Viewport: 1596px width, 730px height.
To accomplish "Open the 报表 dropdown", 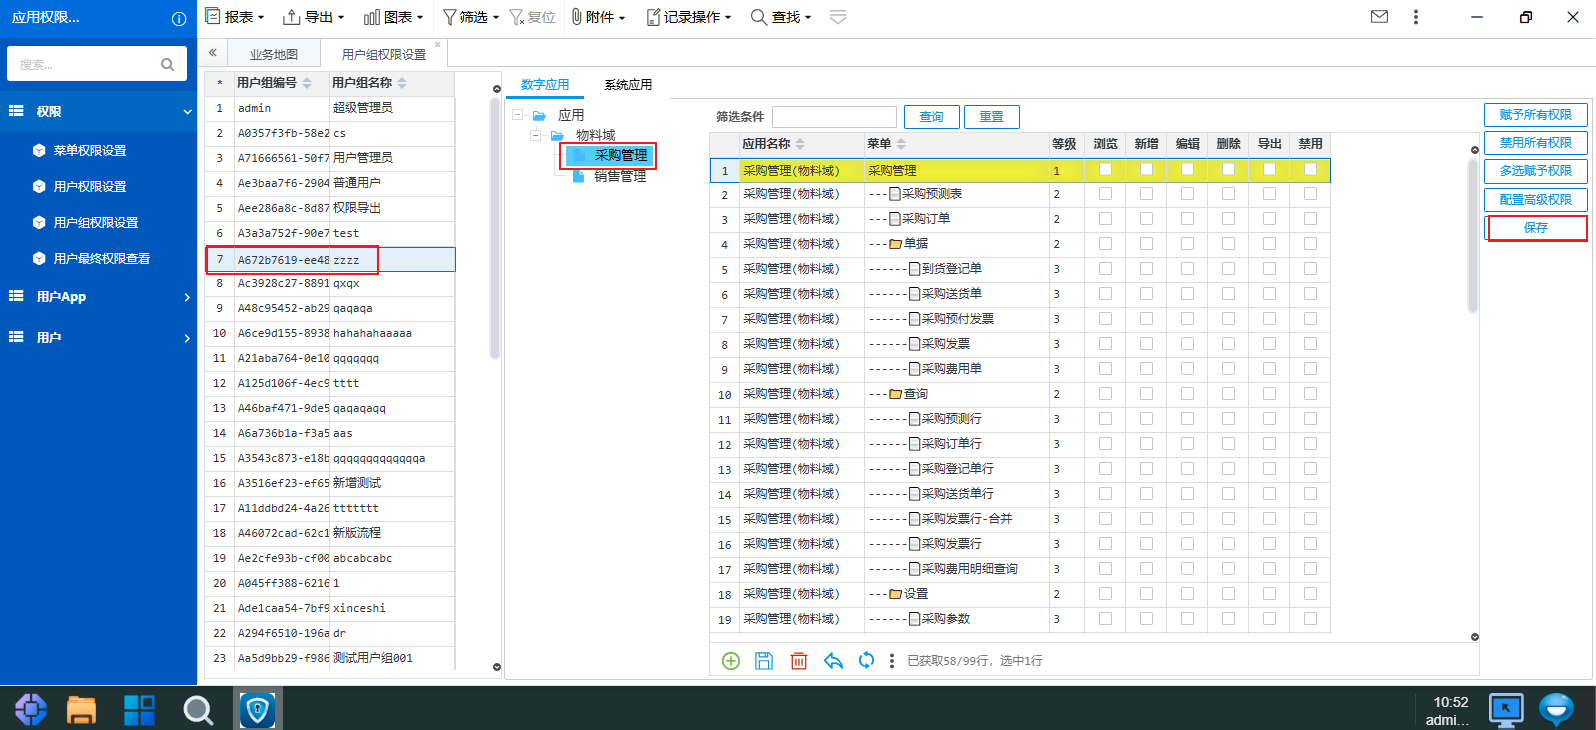I will [235, 17].
